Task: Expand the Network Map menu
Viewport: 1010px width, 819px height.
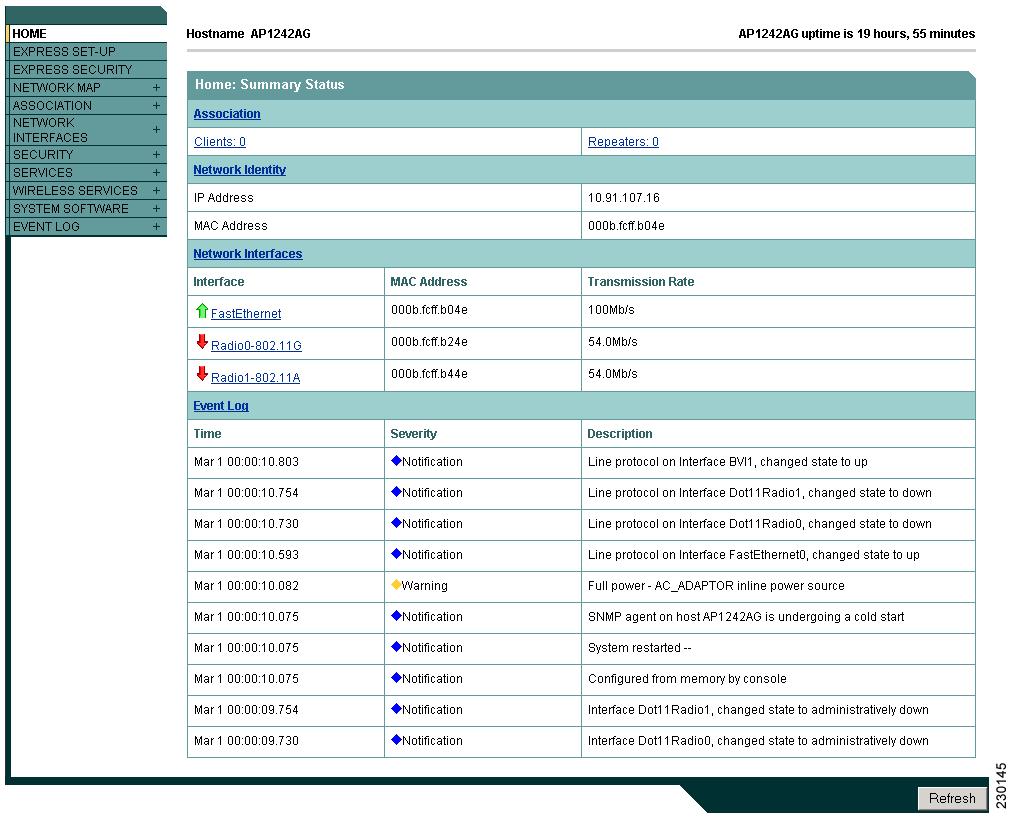Action: [x=156, y=88]
